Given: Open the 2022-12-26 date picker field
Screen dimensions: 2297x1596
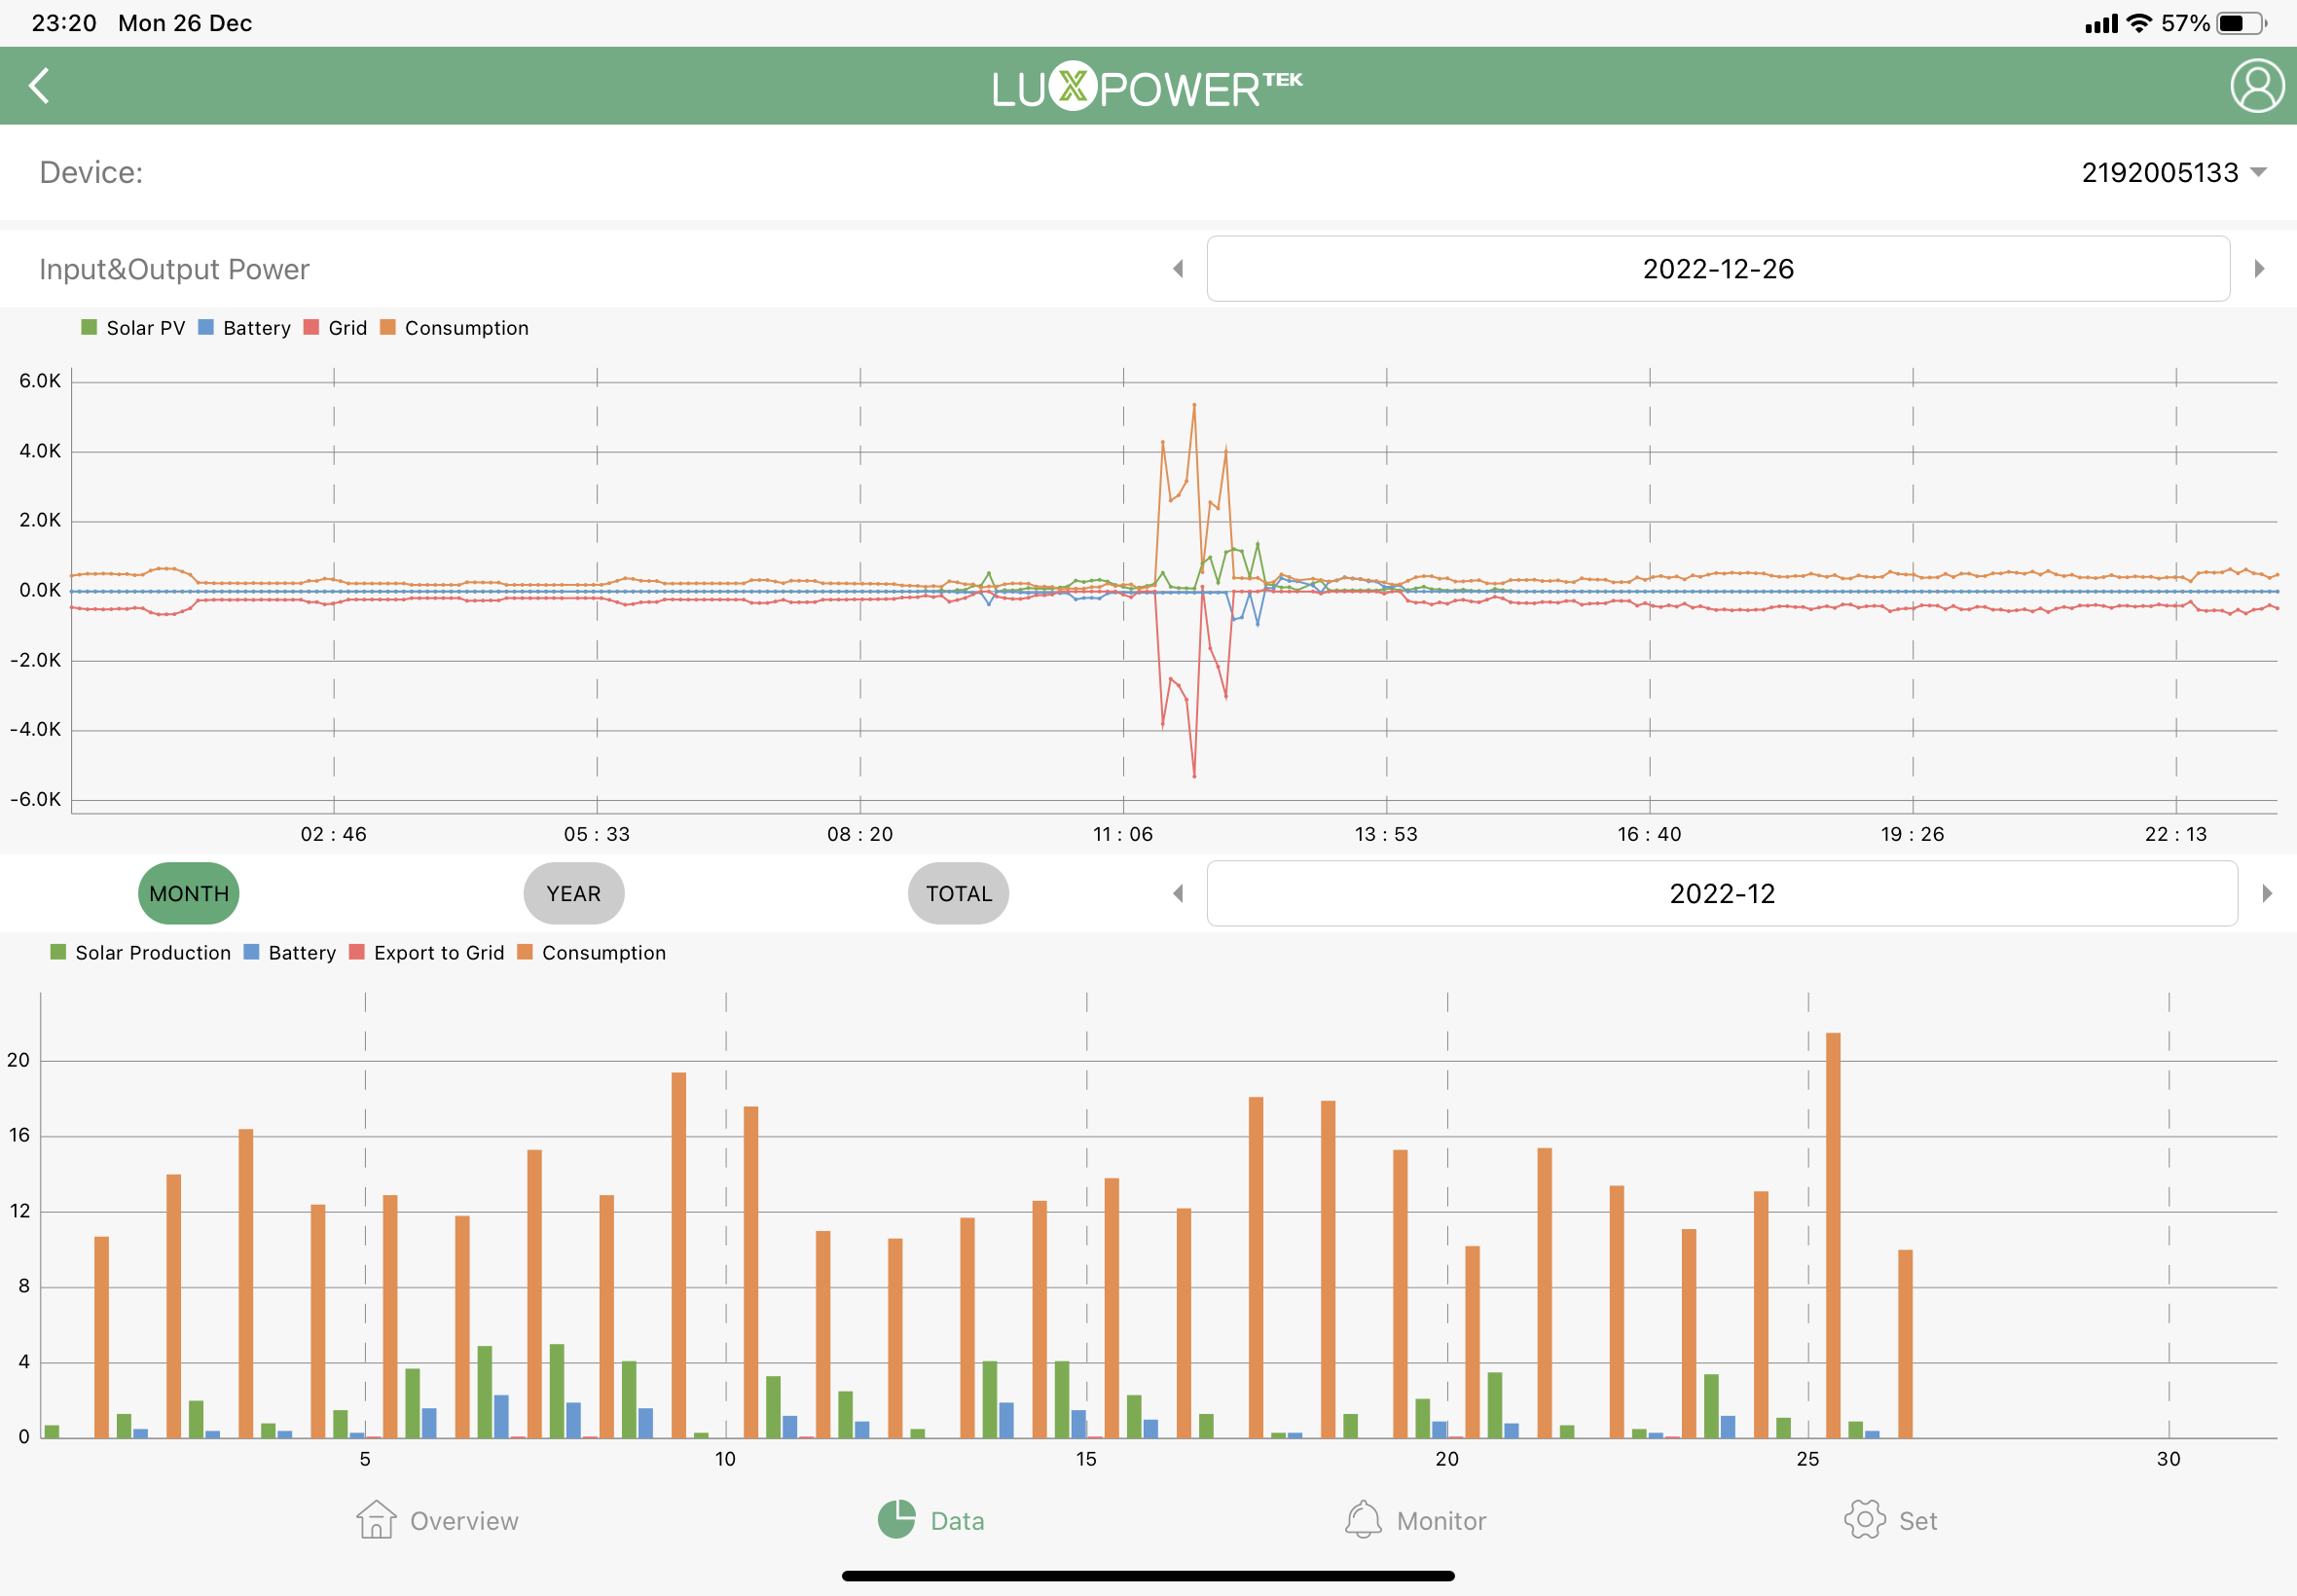Looking at the screenshot, I should [1718, 269].
